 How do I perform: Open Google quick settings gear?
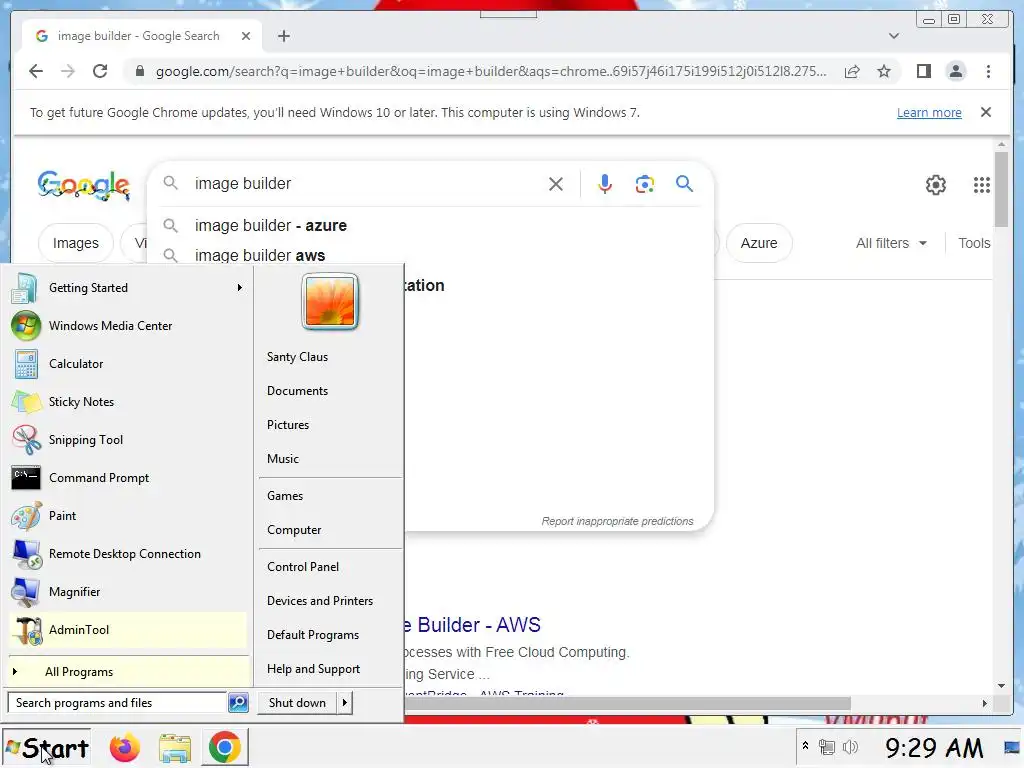[936, 185]
